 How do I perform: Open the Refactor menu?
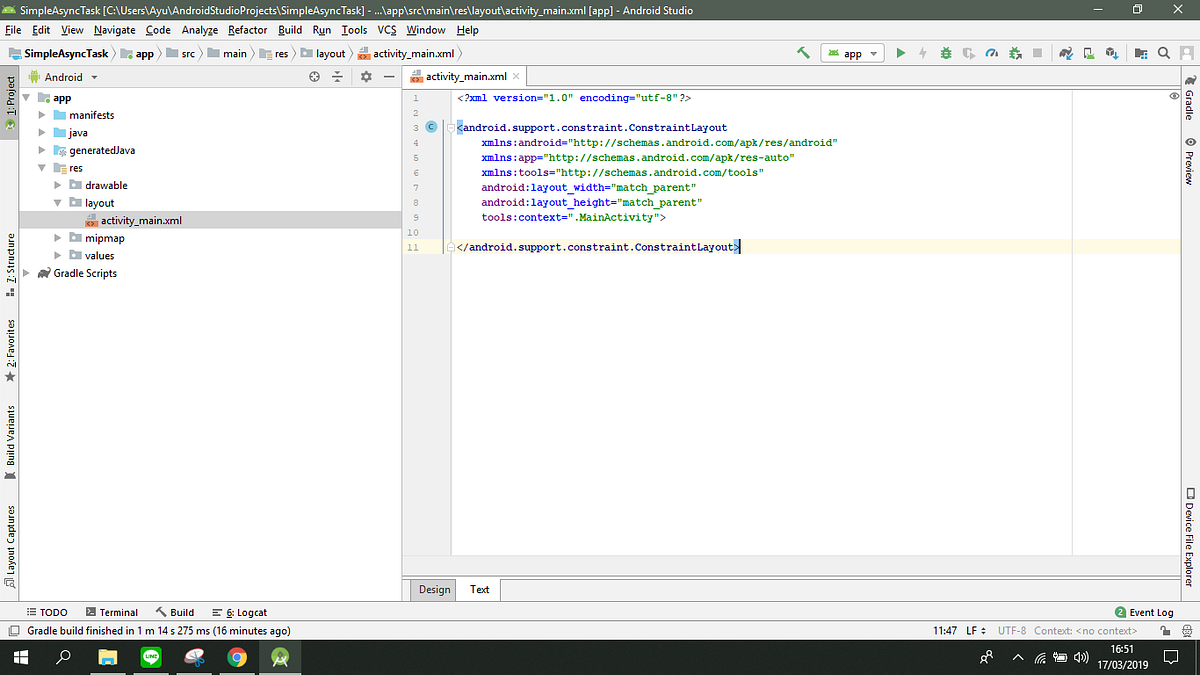[x=247, y=30]
